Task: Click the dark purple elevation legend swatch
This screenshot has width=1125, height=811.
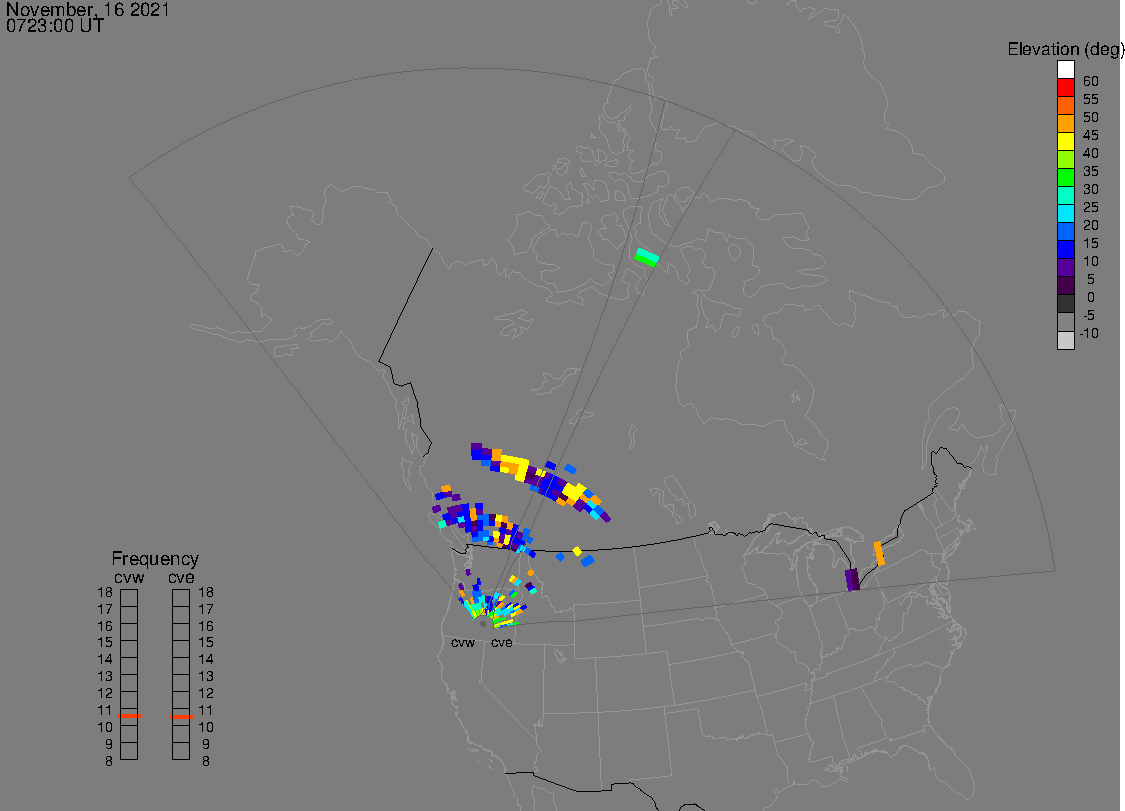Action: 1065,285
